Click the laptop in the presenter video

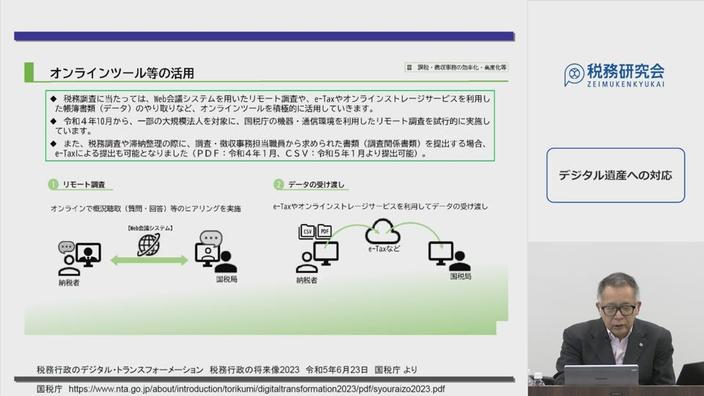pyautogui.click(x=601, y=375)
